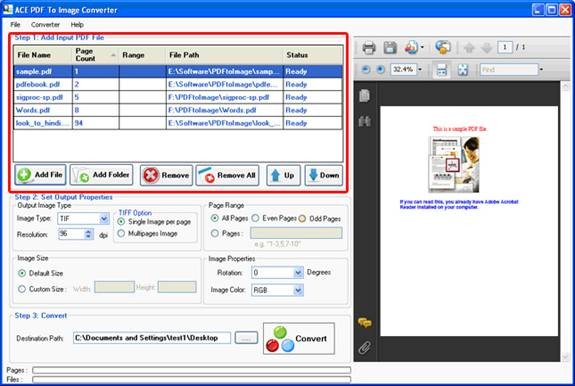Increase resolution with the stepper up arrow
575x386 pixels.
click(88, 231)
